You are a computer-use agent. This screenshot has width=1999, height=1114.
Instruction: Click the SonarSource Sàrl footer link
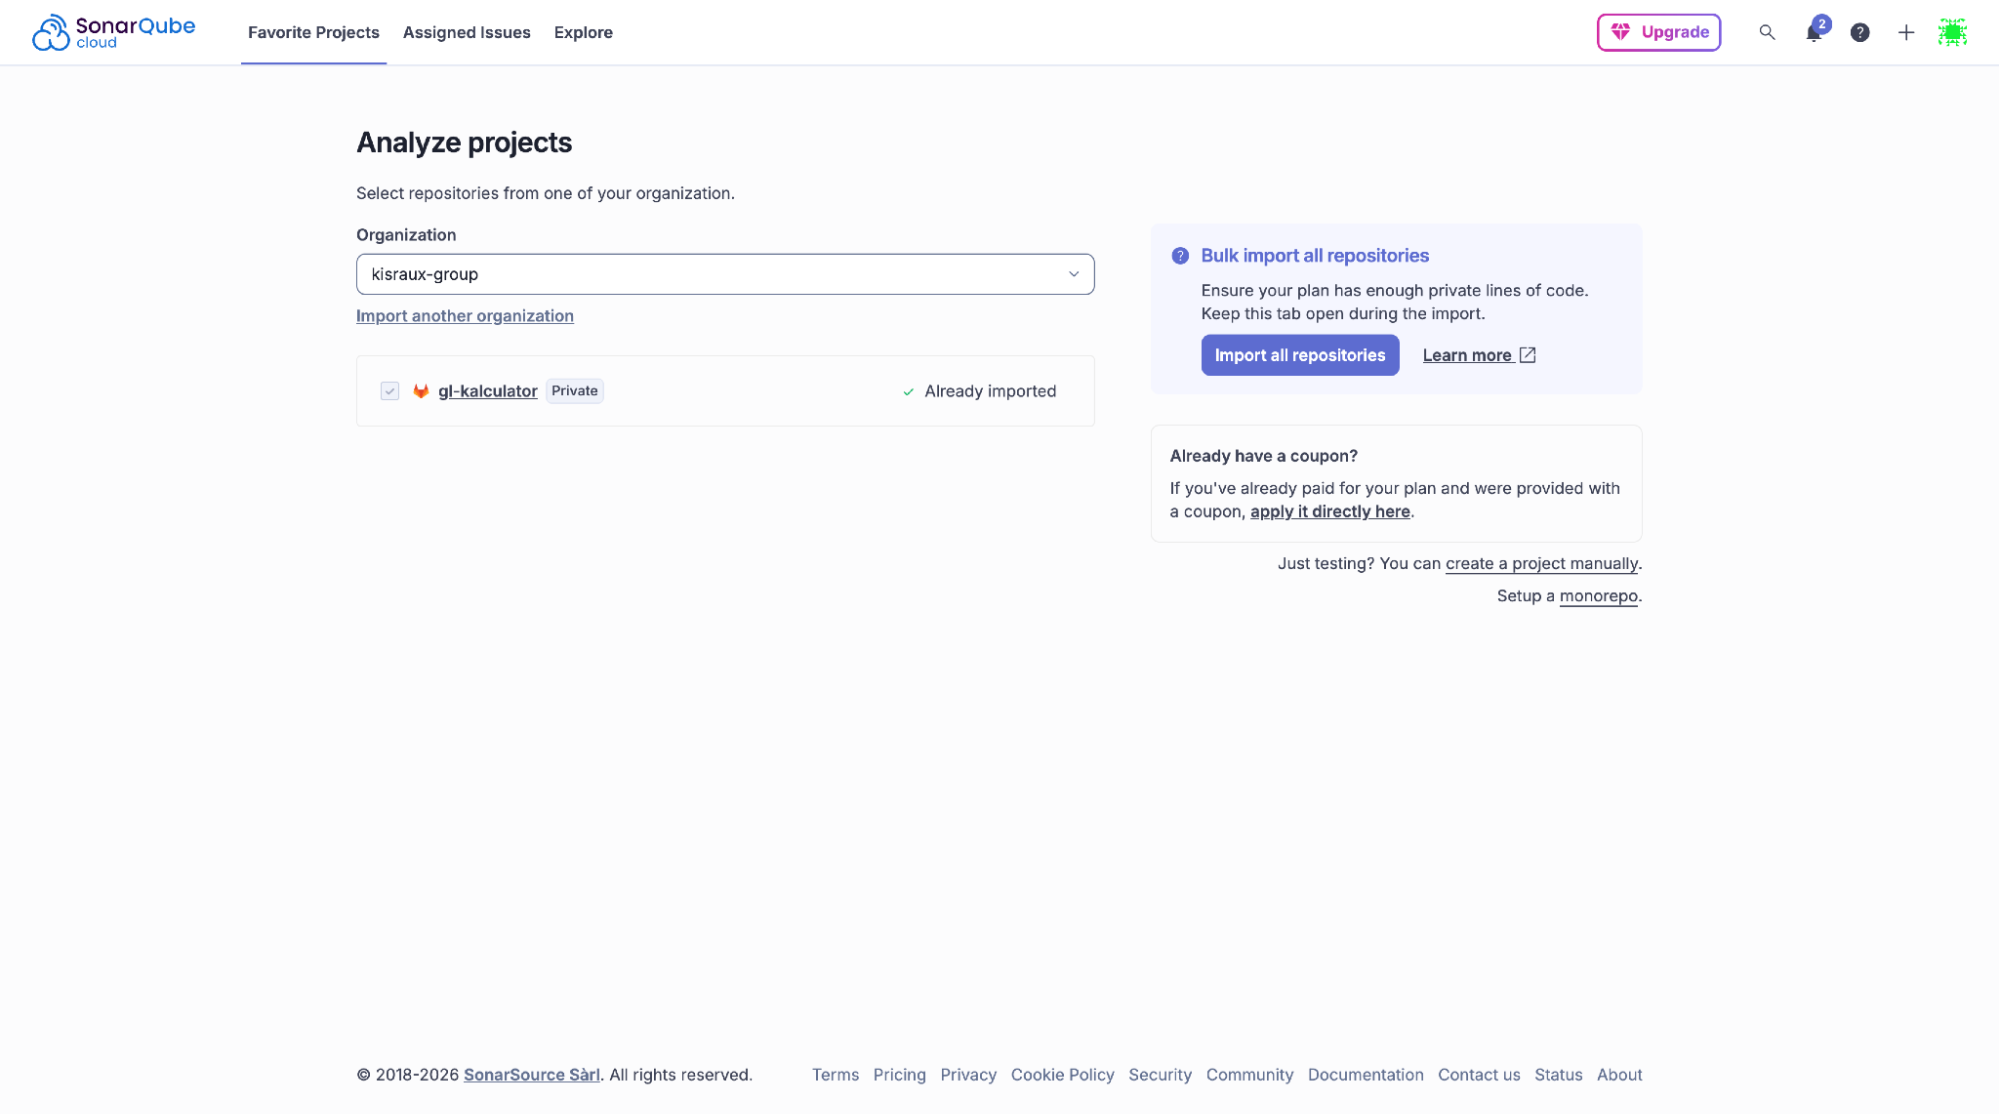tap(532, 1075)
